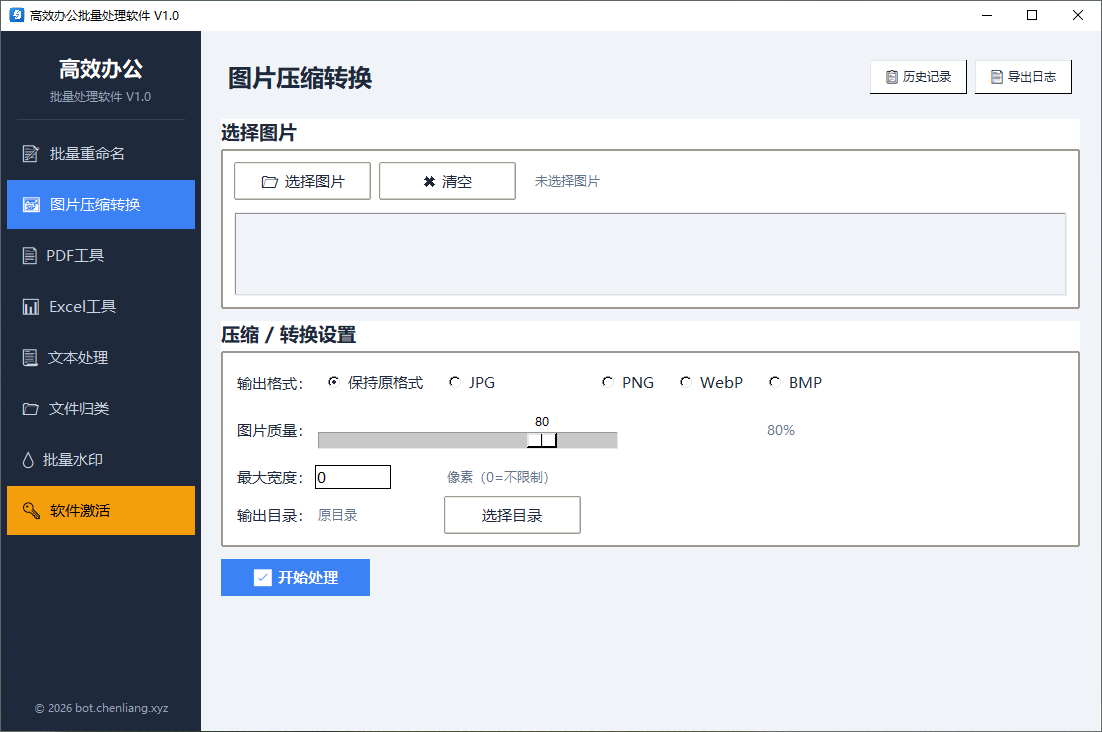This screenshot has width=1102, height=732.
Task: Open 文本处理 section
Action: 101,358
